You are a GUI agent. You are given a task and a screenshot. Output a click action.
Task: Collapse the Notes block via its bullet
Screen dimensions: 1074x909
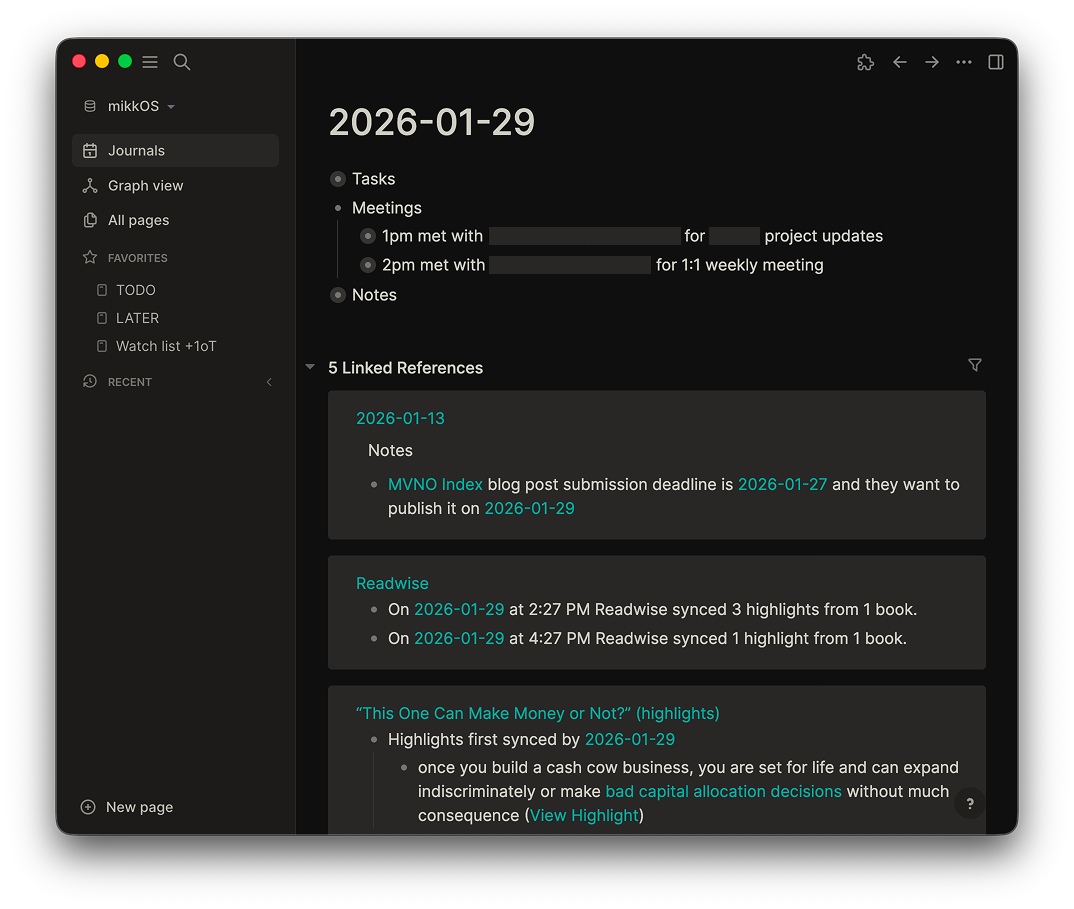pyautogui.click(x=337, y=294)
